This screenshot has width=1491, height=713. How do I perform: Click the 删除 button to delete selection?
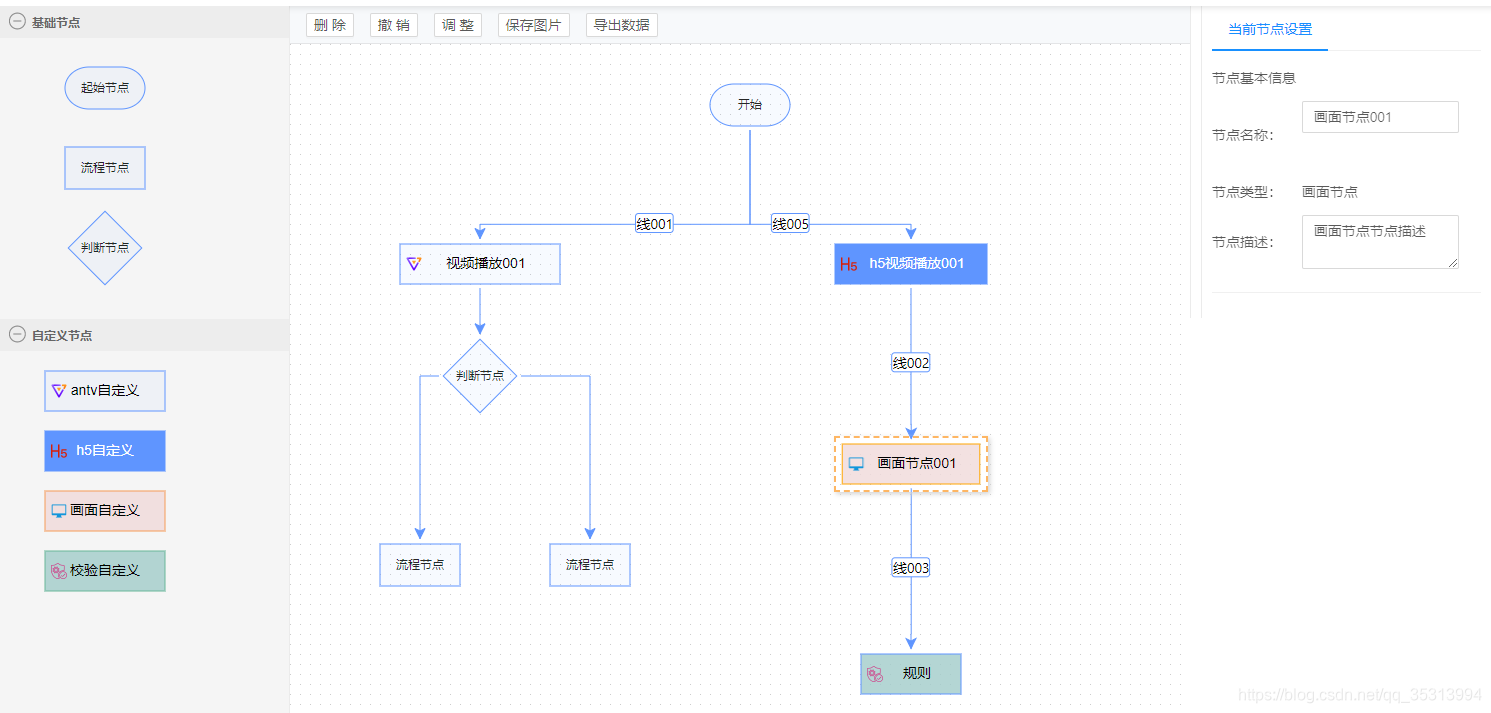[x=330, y=24]
